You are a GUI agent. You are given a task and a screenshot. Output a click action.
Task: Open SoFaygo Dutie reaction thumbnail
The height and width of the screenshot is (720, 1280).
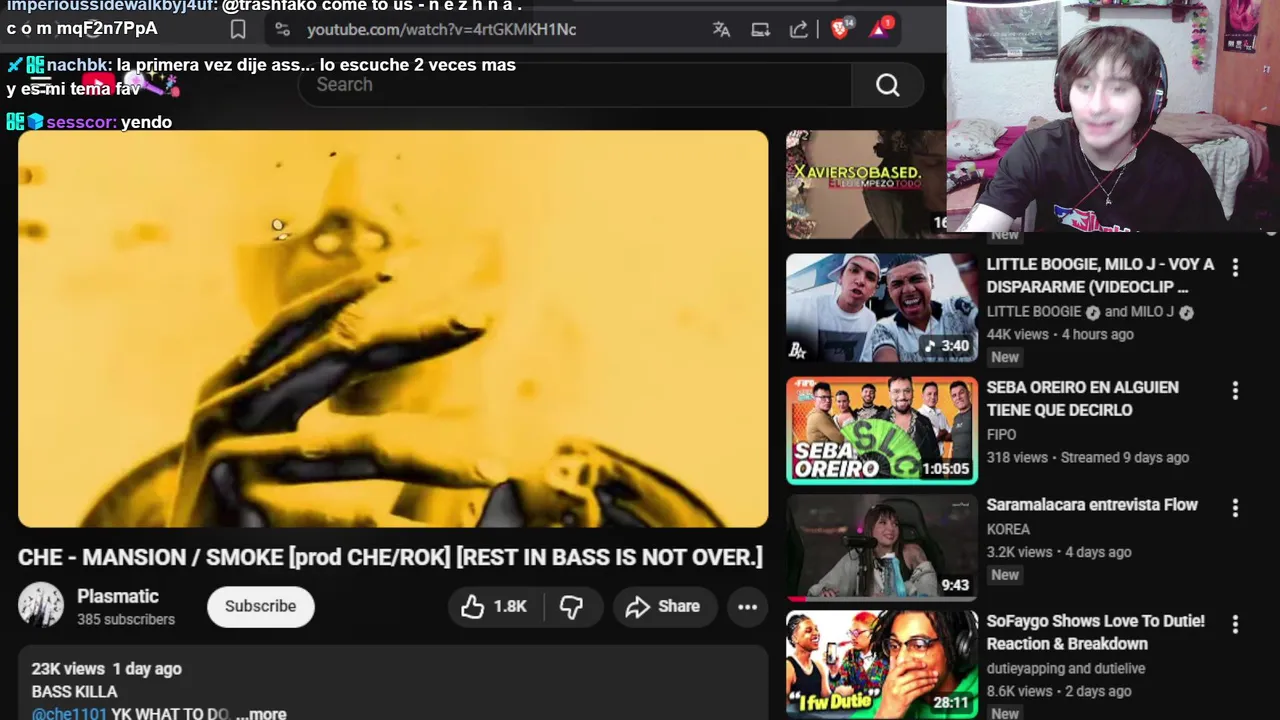point(882,664)
